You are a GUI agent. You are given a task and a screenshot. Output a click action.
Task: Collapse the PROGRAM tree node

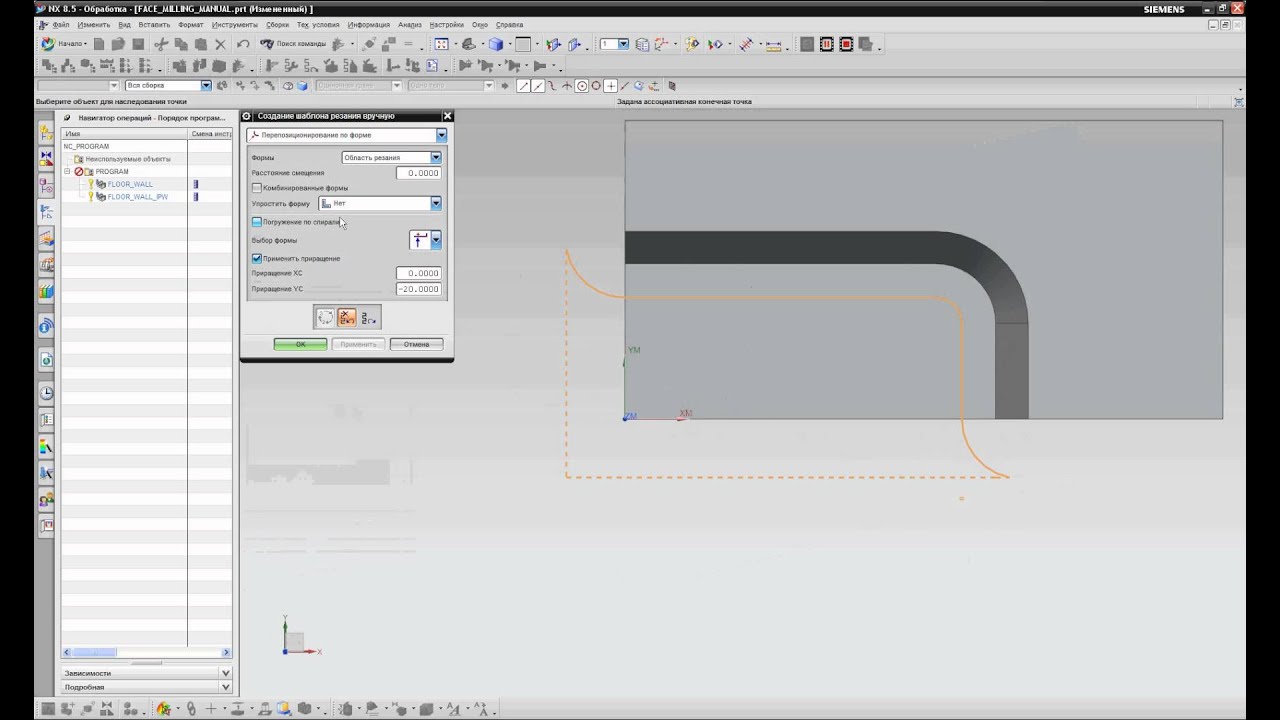[x=68, y=172]
